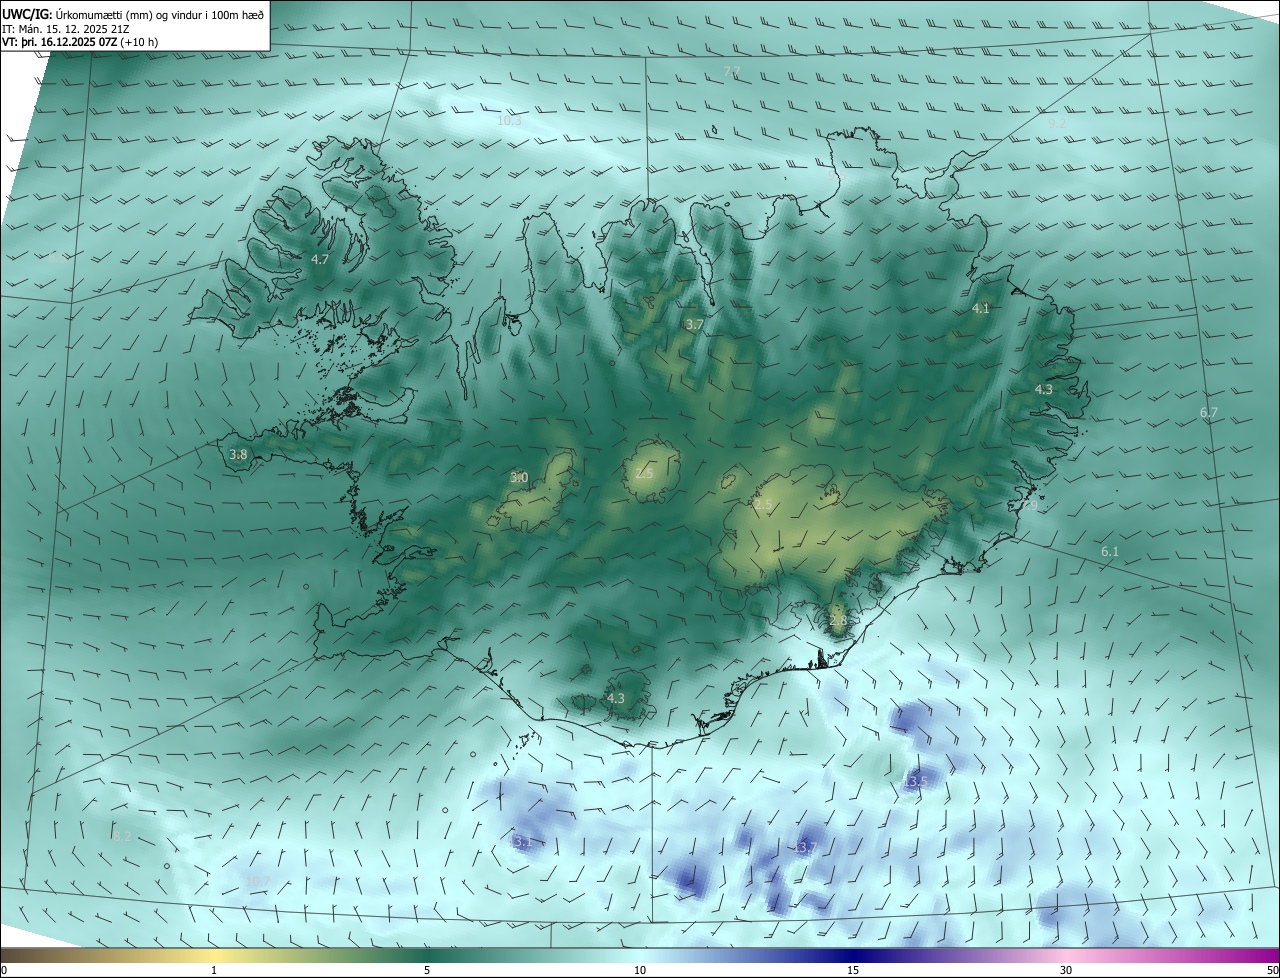Click the UWC/IG Úrkomumætti title line
Viewport: 1280px width, 978px height.
coord(133,14)
